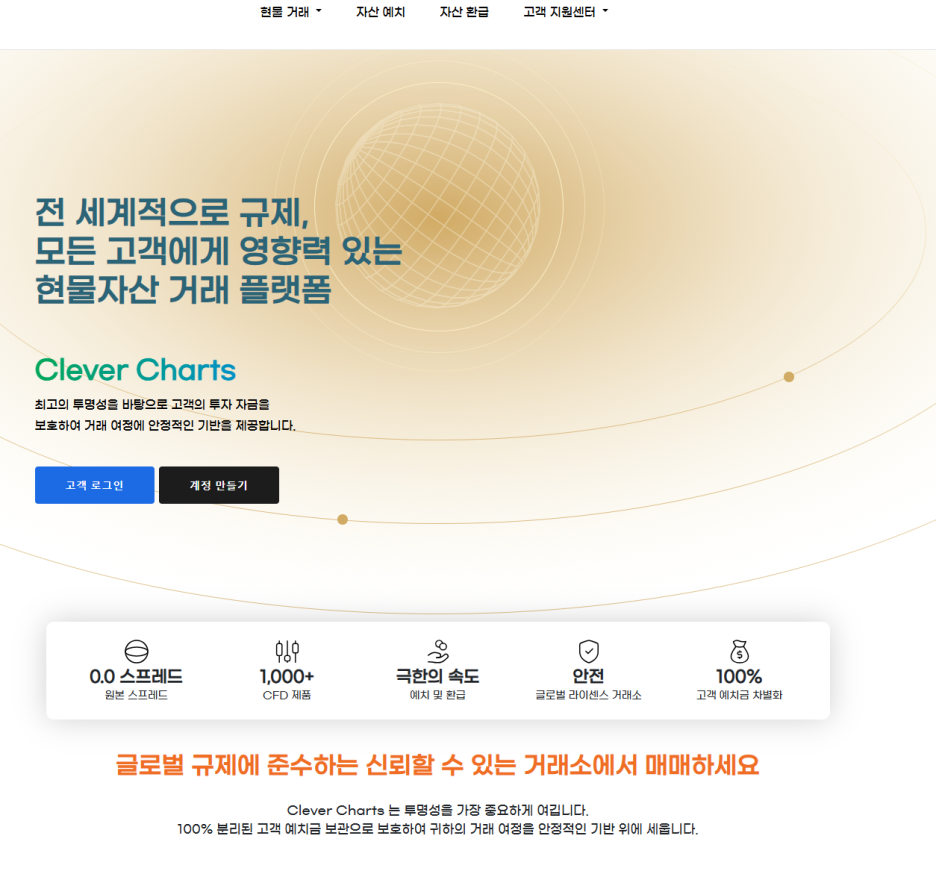Click the 원본 스프레드 caption
Viewport: 936px width, 877px height.
point(136,695)
